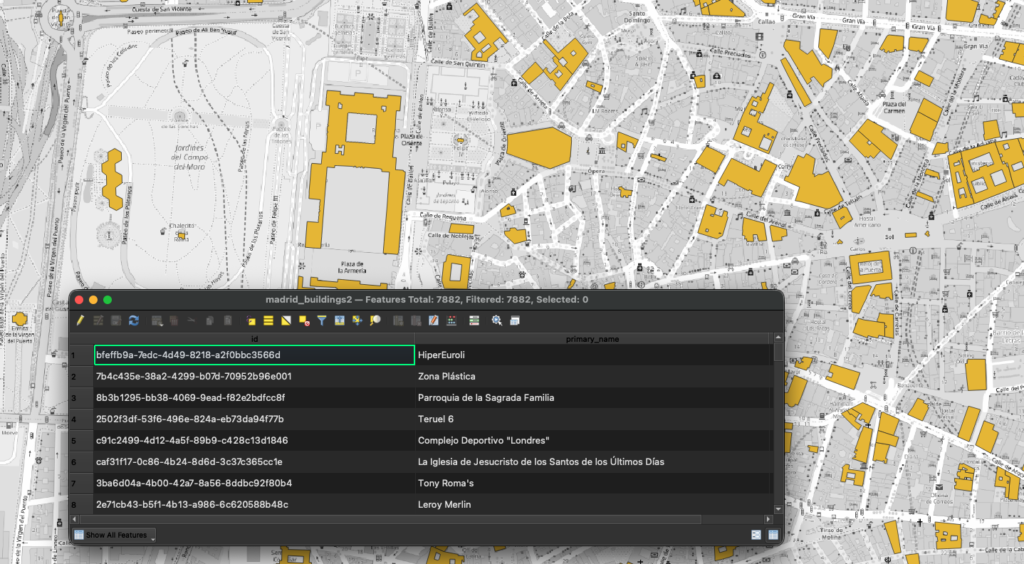
Task: Click the id cell starting 2502f3df
Action: (255, 419)
